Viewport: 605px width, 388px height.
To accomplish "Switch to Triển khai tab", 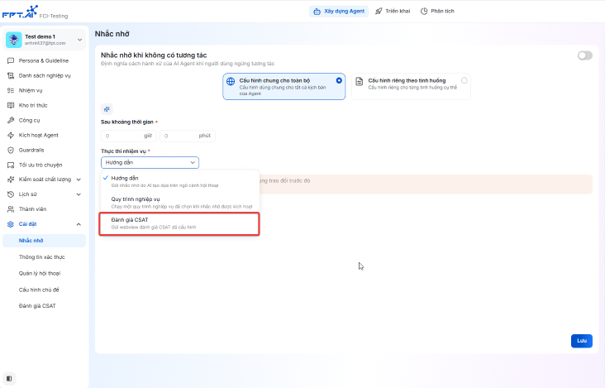I will point(393,11).
